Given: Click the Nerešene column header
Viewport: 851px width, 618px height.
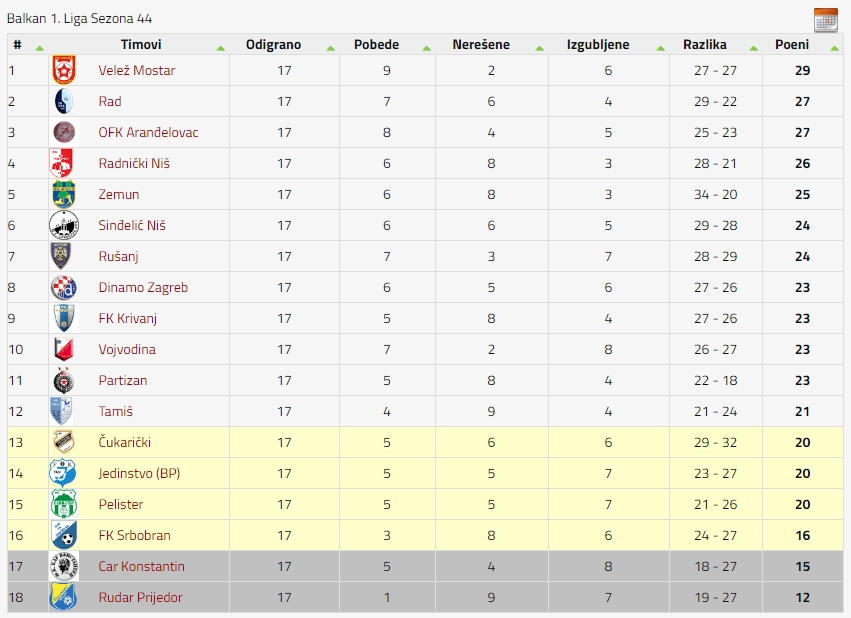Looking at the screenshot, I should coord(481,44).
